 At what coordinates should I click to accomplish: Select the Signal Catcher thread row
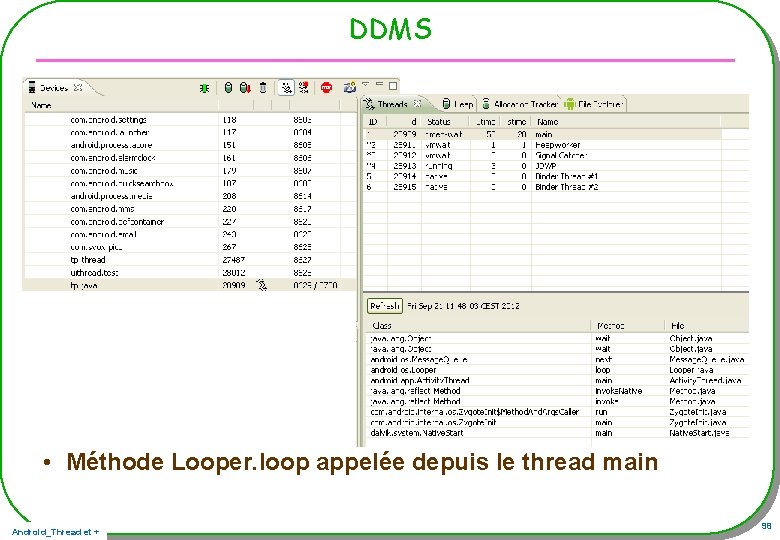542,156
